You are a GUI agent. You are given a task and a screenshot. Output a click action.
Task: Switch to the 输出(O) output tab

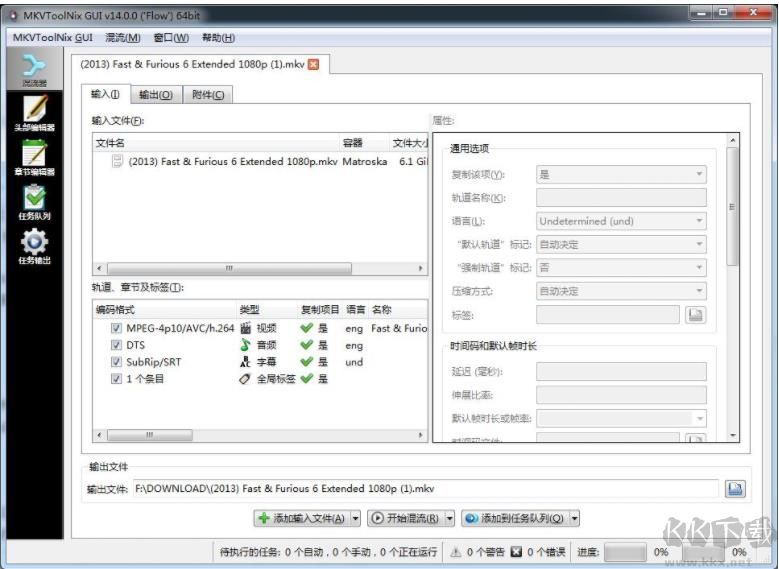pos(156,94)
